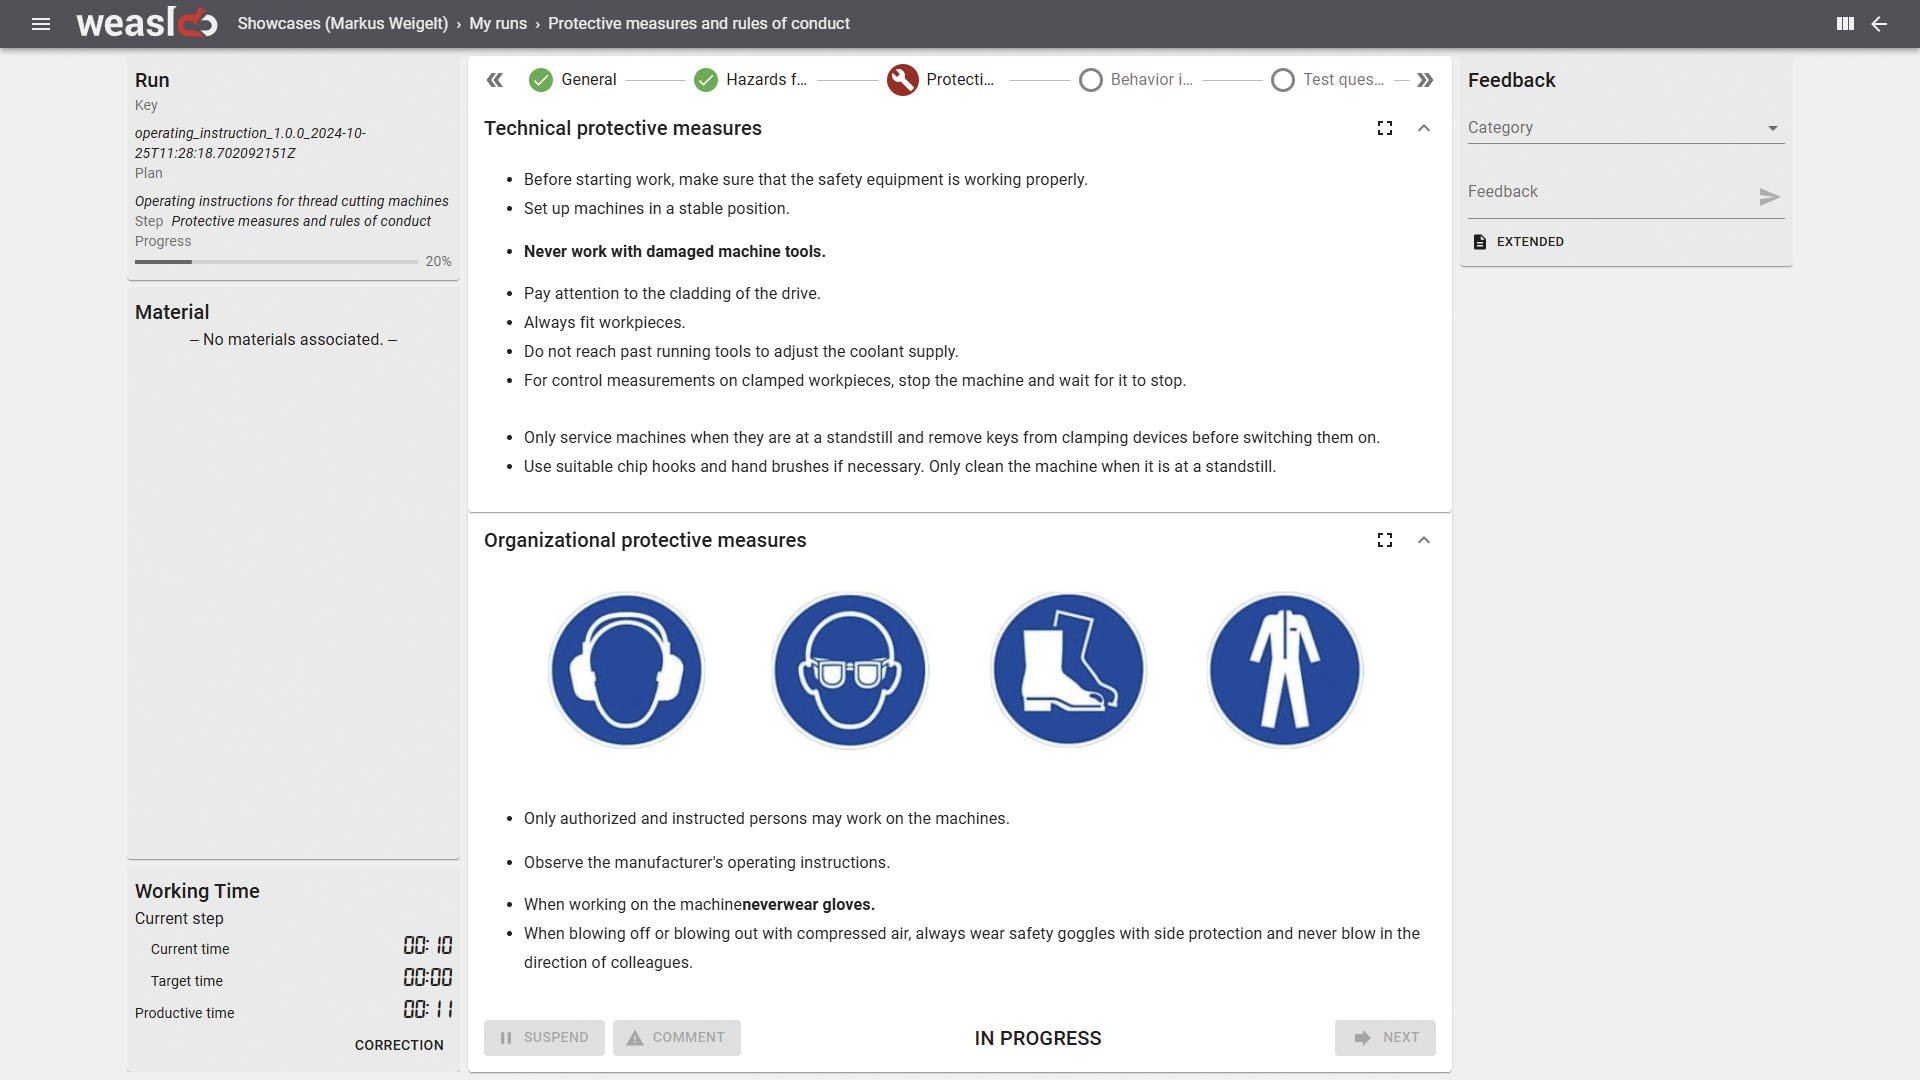This screenshot has height=1080, width=1920.
Task: Click the 20% progress bar
Action: point(277,261)
